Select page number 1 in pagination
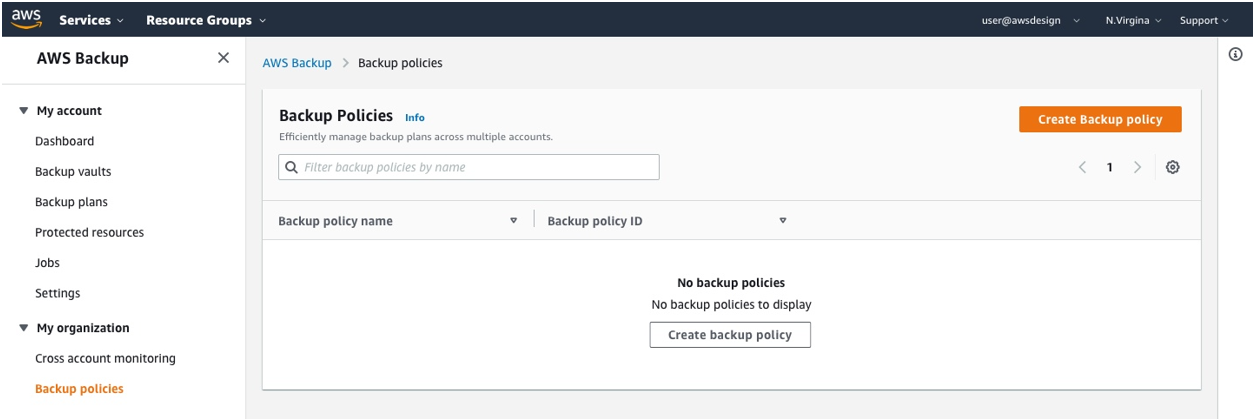This screenshot has width=1255, height=419. (x=1110, y=167)
